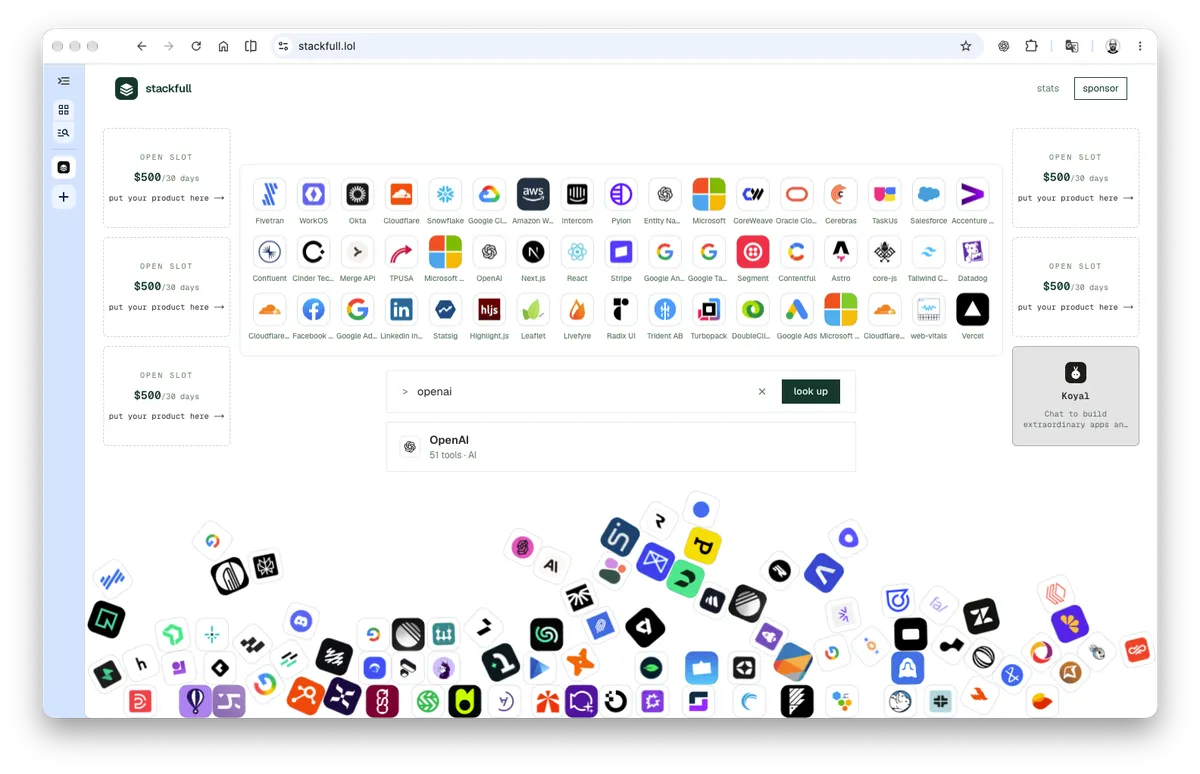Choose the web-vitals icon
This screenshot has height=774, width=1200.
(929, 310)
